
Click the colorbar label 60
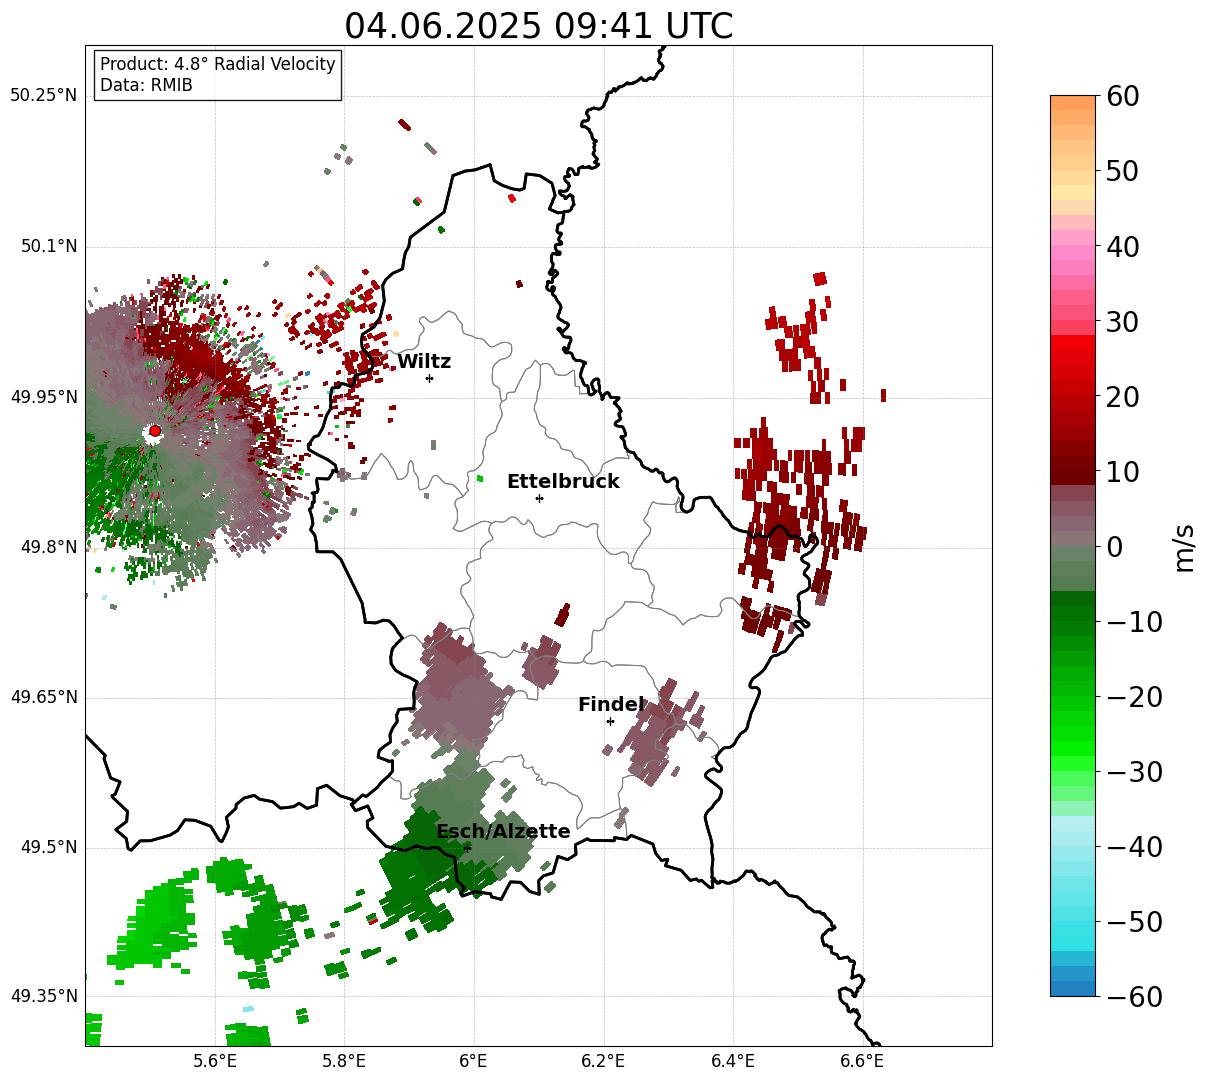coord(1122,96)
